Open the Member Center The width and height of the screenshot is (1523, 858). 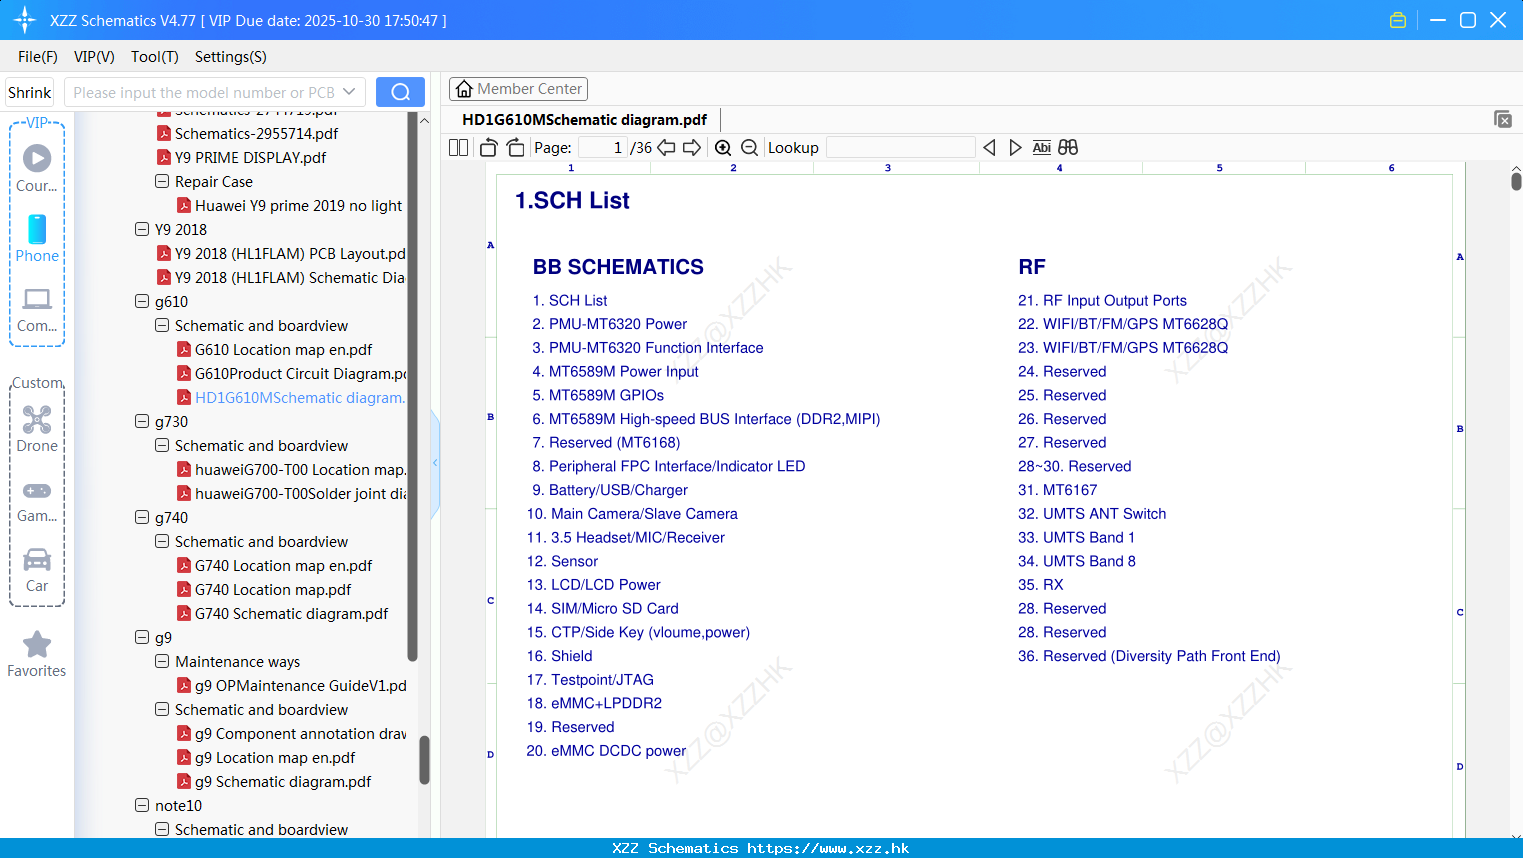518,89
